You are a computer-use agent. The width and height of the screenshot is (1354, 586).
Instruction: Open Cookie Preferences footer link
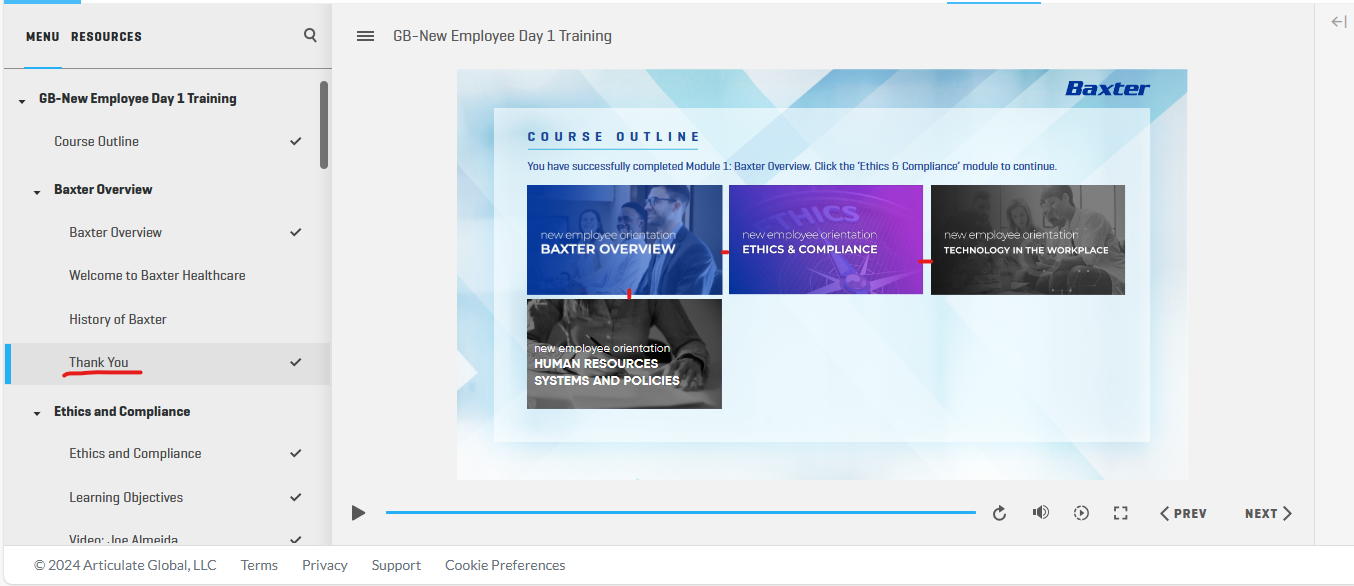[505, 565]
